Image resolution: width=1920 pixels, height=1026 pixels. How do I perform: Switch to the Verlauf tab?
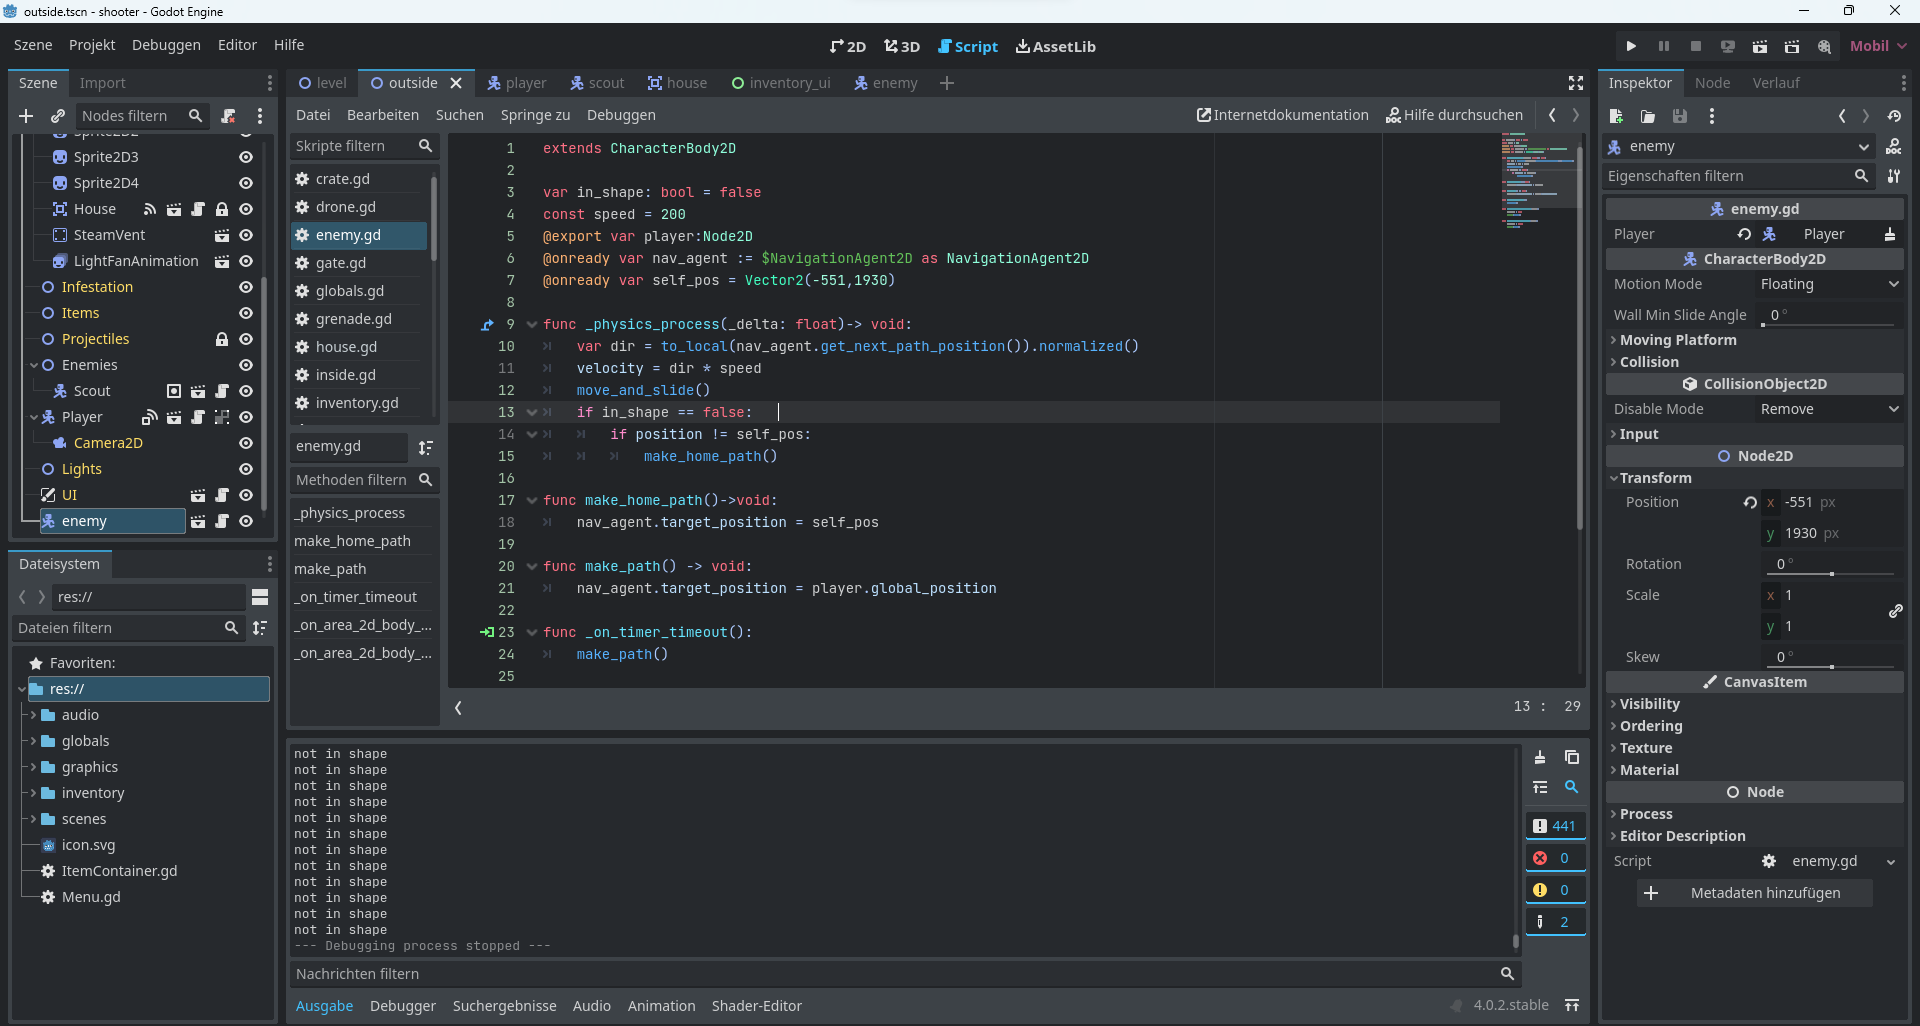pos(1778,83)
